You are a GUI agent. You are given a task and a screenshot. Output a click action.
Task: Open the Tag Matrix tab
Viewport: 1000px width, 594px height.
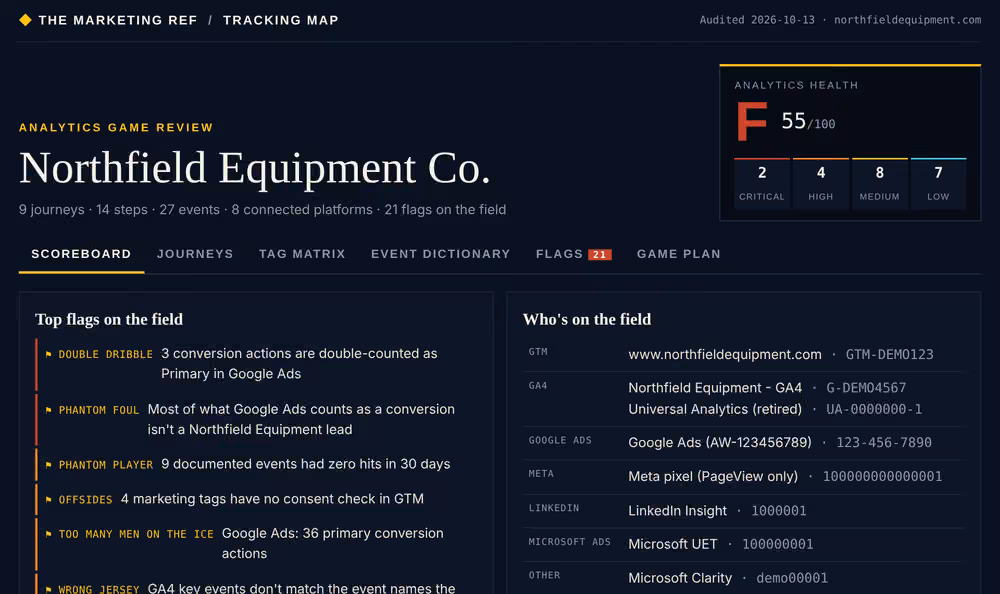click(302, 254)
